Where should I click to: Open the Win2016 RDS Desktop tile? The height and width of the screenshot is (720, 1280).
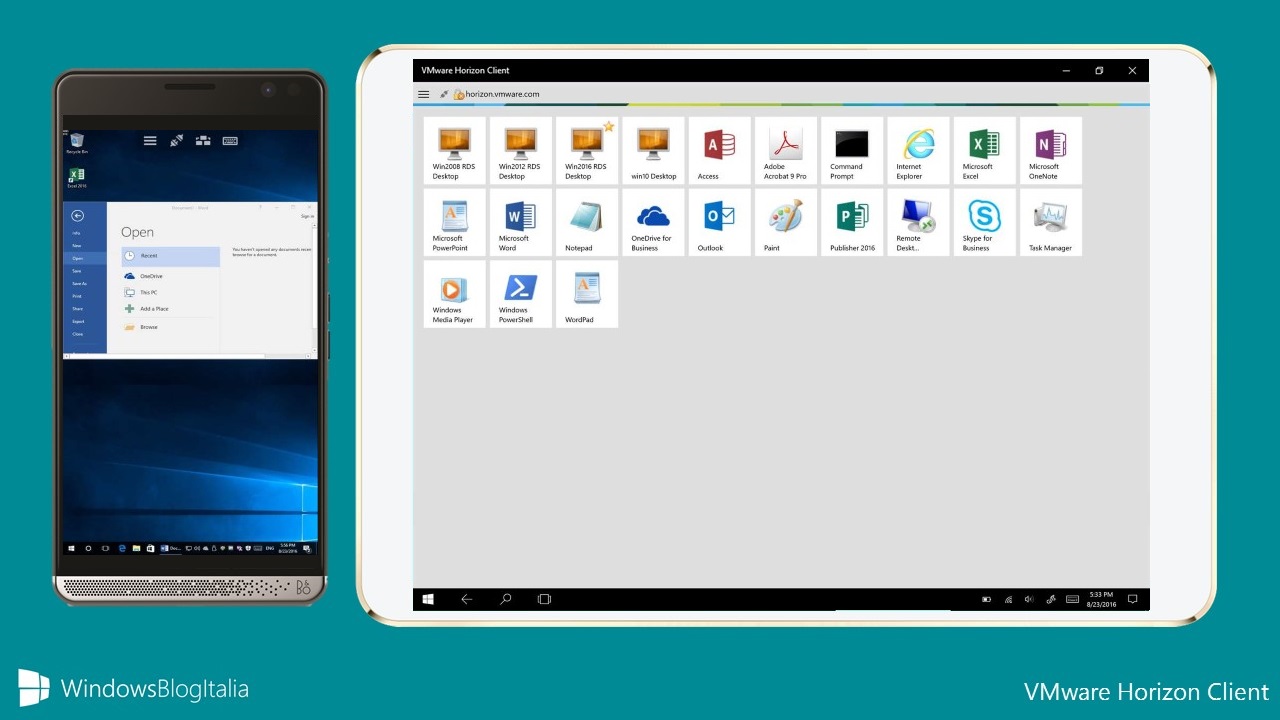(x=587, y=151)
